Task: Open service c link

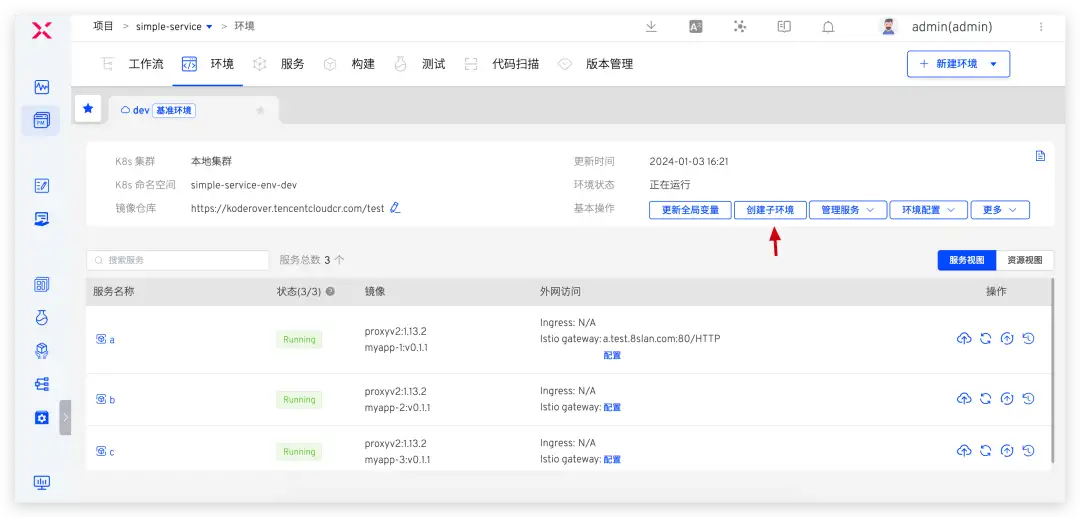Action: 105,452
